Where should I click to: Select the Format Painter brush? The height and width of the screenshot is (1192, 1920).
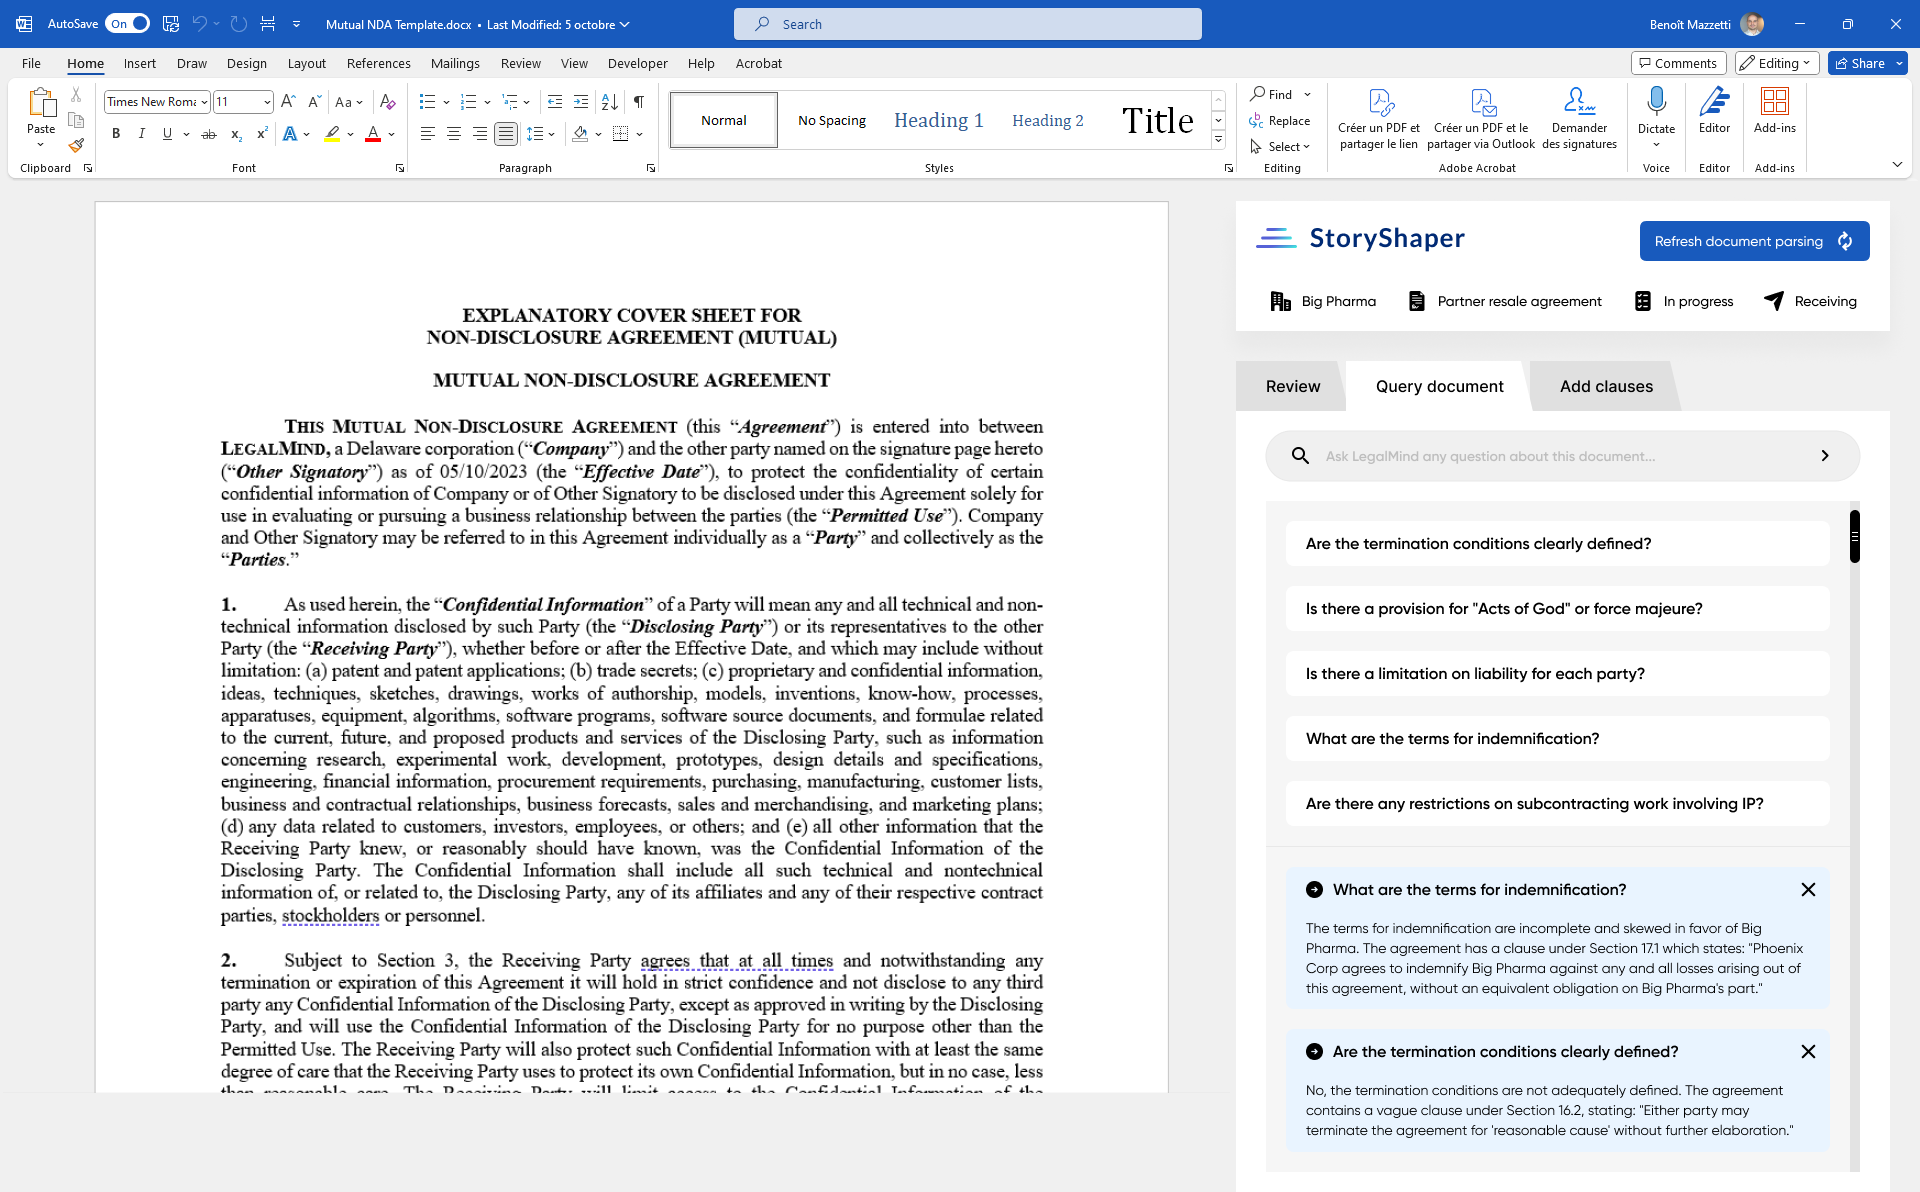(76, 145)
